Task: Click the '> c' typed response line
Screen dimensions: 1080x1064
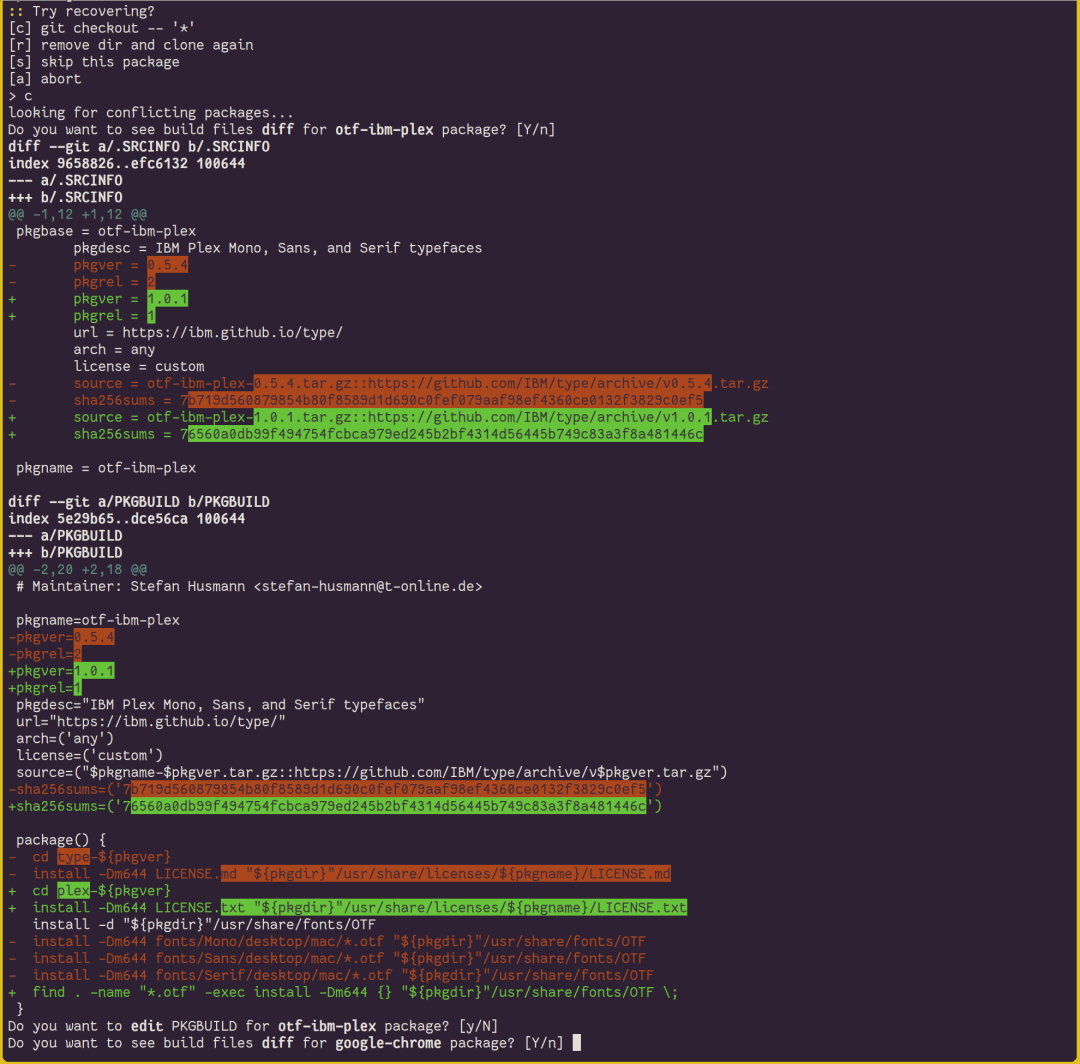Action: coord(21,96)
